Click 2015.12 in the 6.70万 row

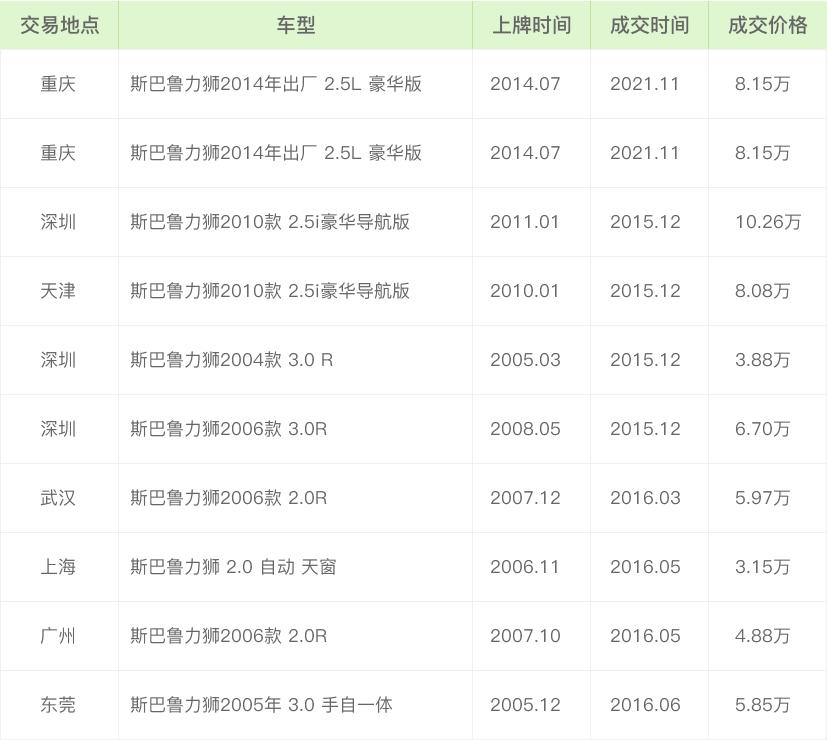pos(645,429)
